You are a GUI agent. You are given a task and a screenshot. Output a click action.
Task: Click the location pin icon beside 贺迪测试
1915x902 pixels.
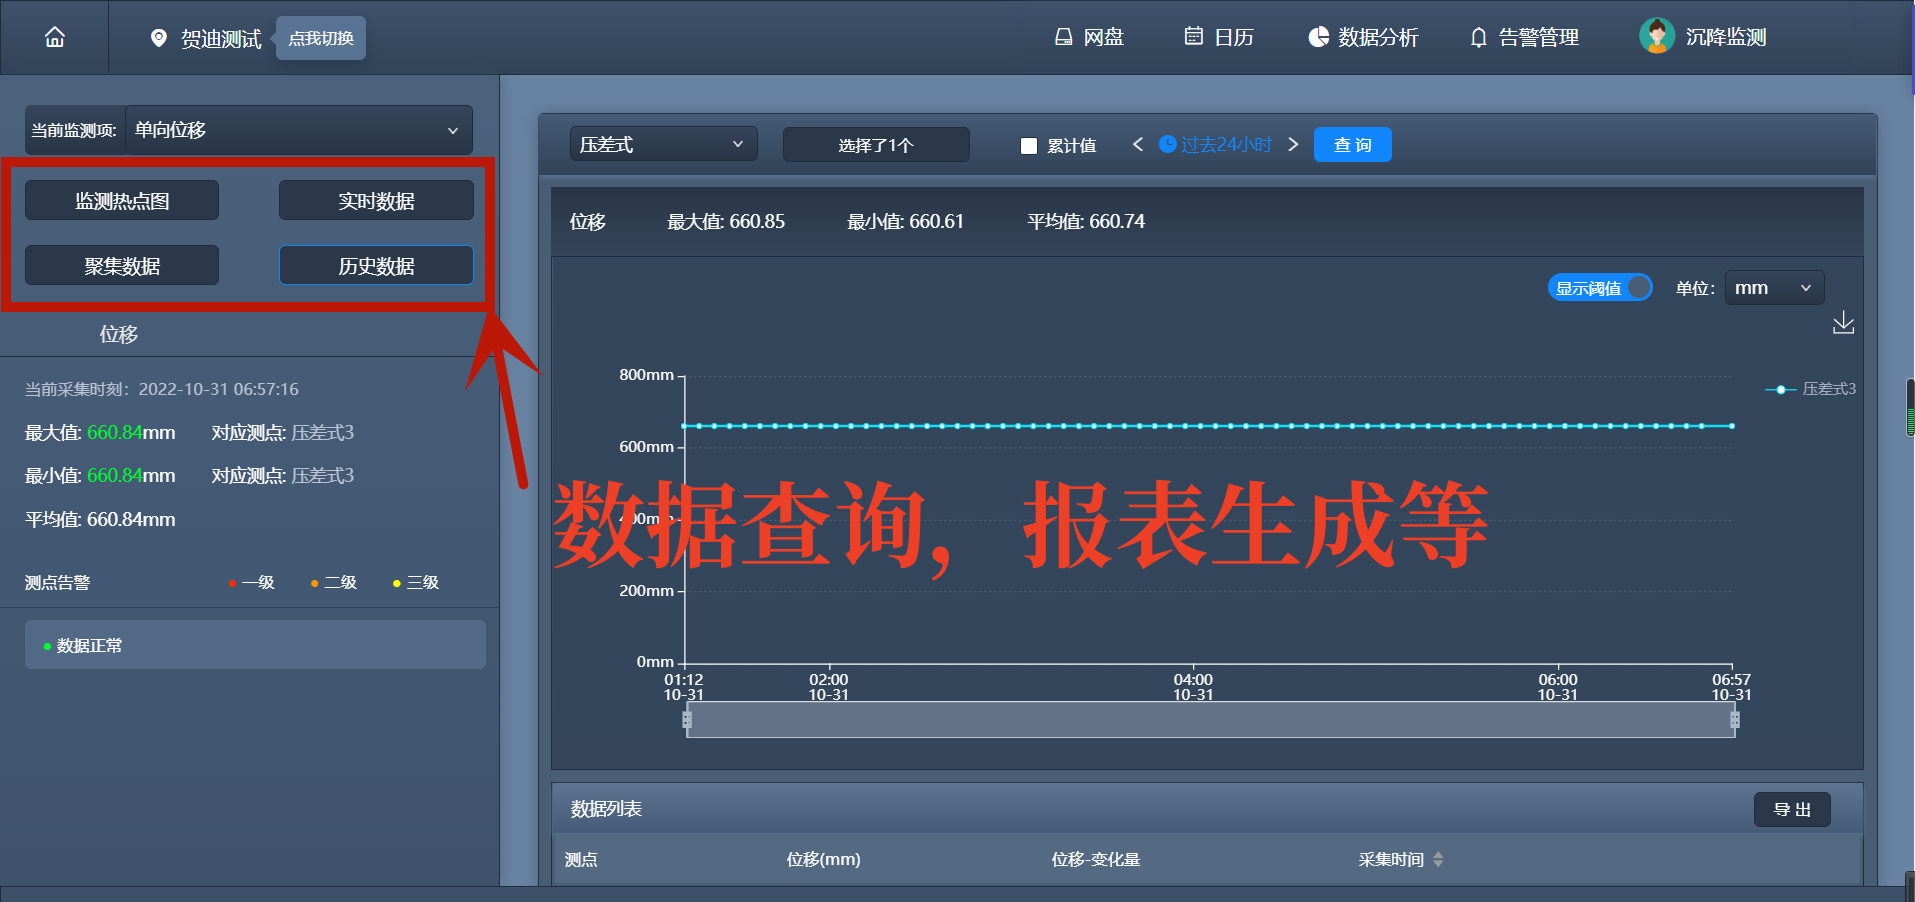pyautogui.click(x=158, y=38)
